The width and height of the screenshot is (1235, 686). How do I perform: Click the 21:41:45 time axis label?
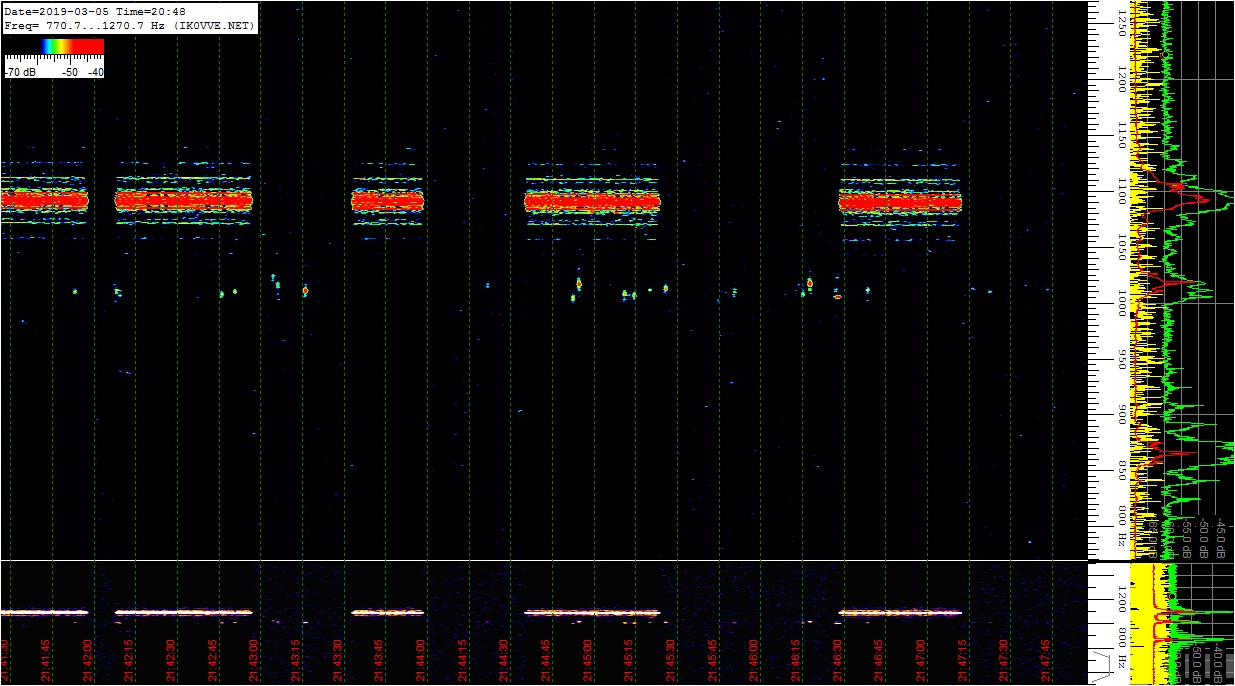(46, 658)
